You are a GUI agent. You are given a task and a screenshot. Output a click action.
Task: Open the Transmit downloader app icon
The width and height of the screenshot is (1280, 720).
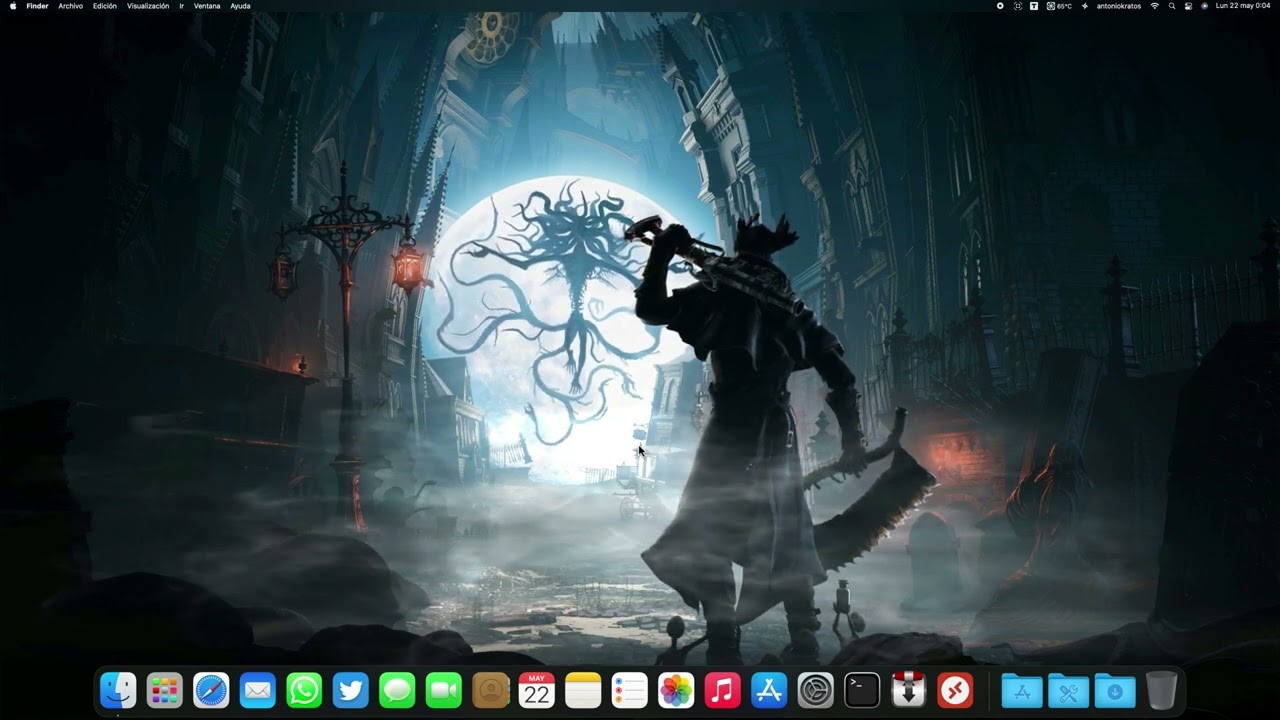(908, 690)
